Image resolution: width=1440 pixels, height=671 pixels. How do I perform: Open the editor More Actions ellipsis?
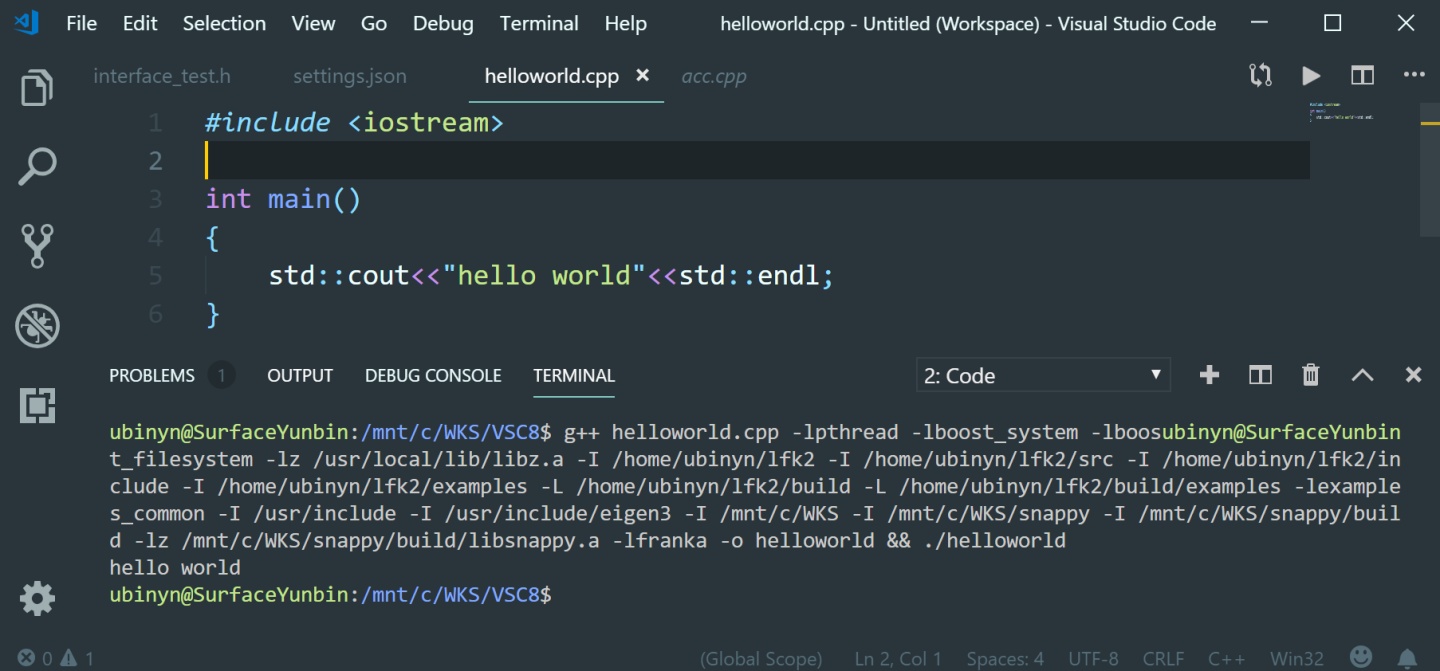(x=1413, y=75)
